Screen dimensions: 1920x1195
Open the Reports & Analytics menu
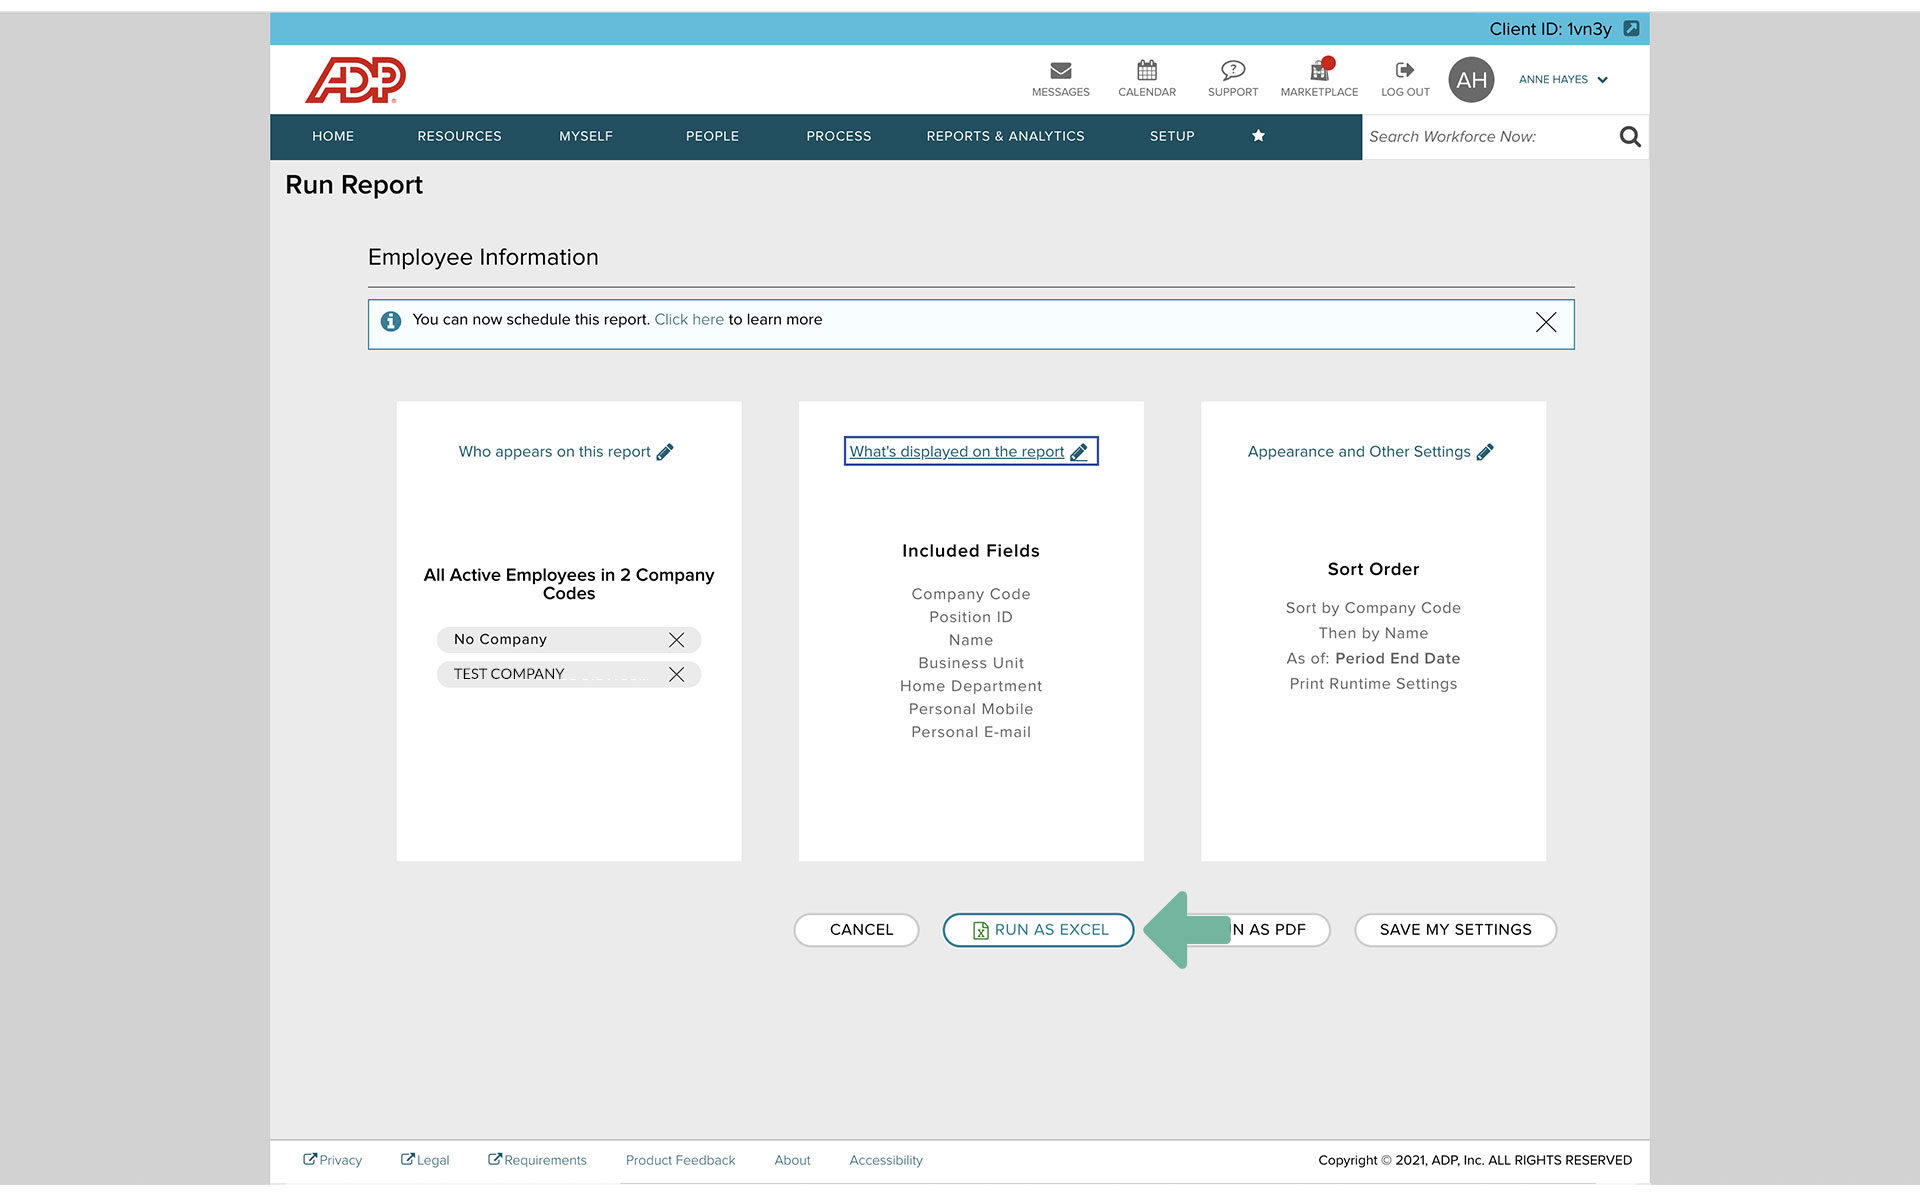coord(1005,136)
